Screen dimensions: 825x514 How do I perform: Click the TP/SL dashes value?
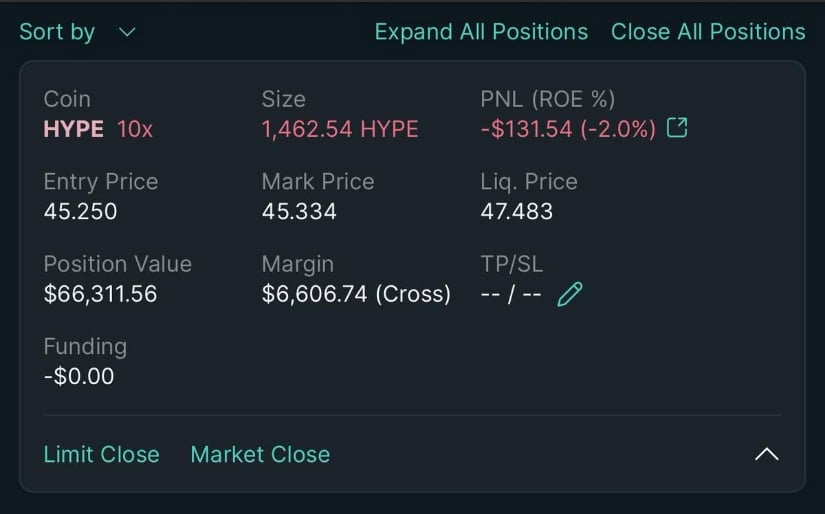click(511, 295)
